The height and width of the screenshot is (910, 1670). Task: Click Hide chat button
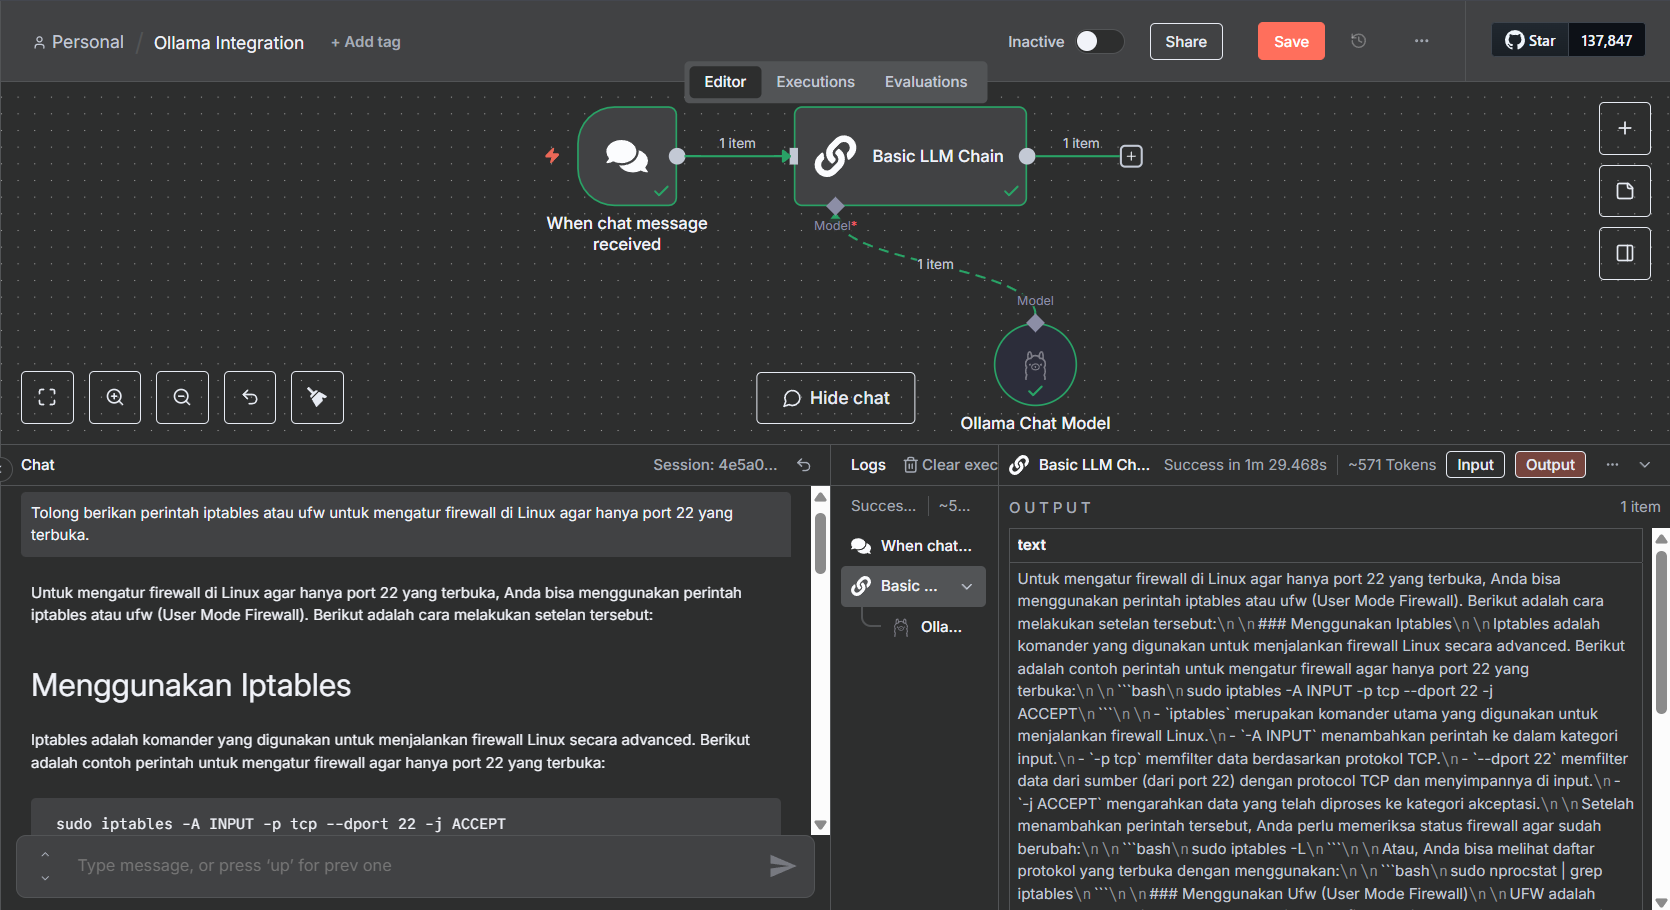pyautogui.click(x=835, y=398)
